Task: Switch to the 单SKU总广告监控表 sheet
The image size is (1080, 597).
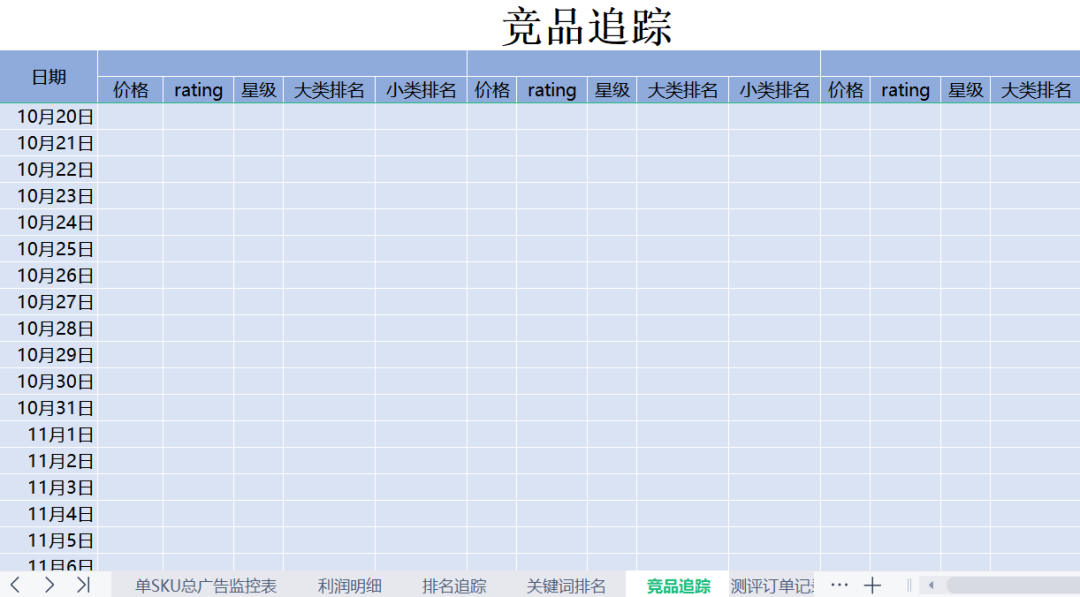Action: (x=204, y=586)
